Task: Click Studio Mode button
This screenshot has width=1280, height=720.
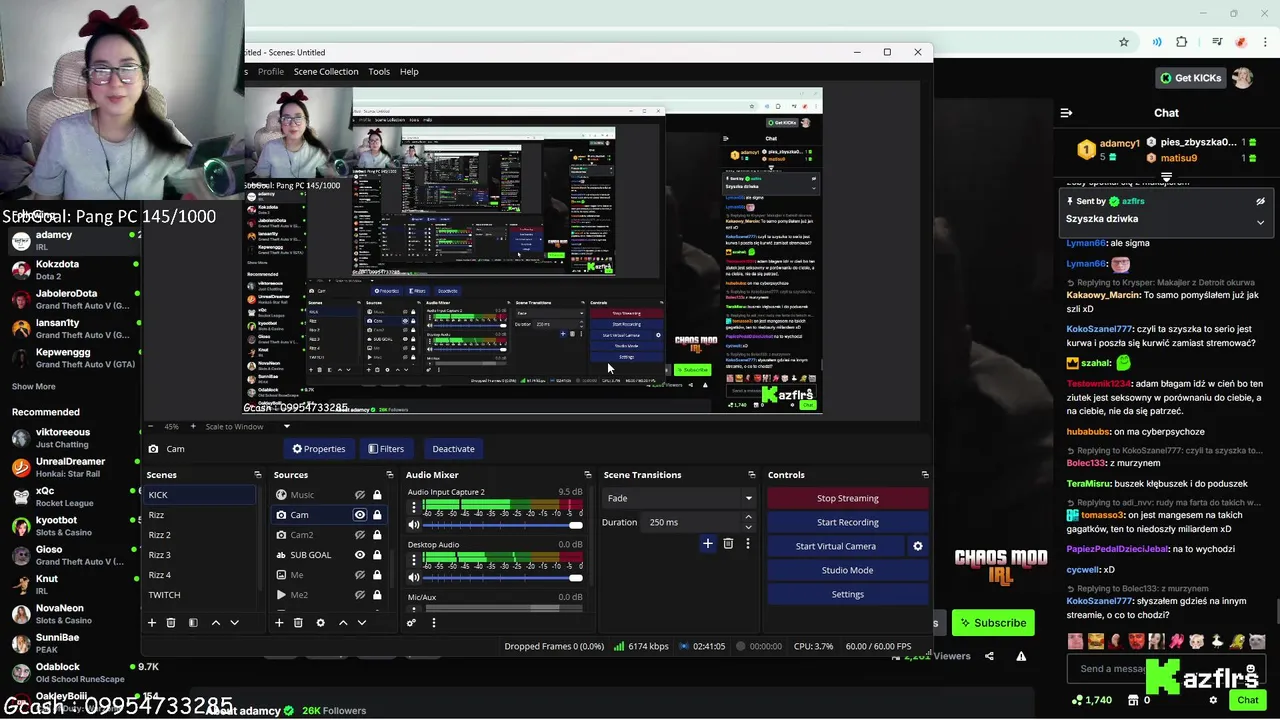Action: pos(847,570)
